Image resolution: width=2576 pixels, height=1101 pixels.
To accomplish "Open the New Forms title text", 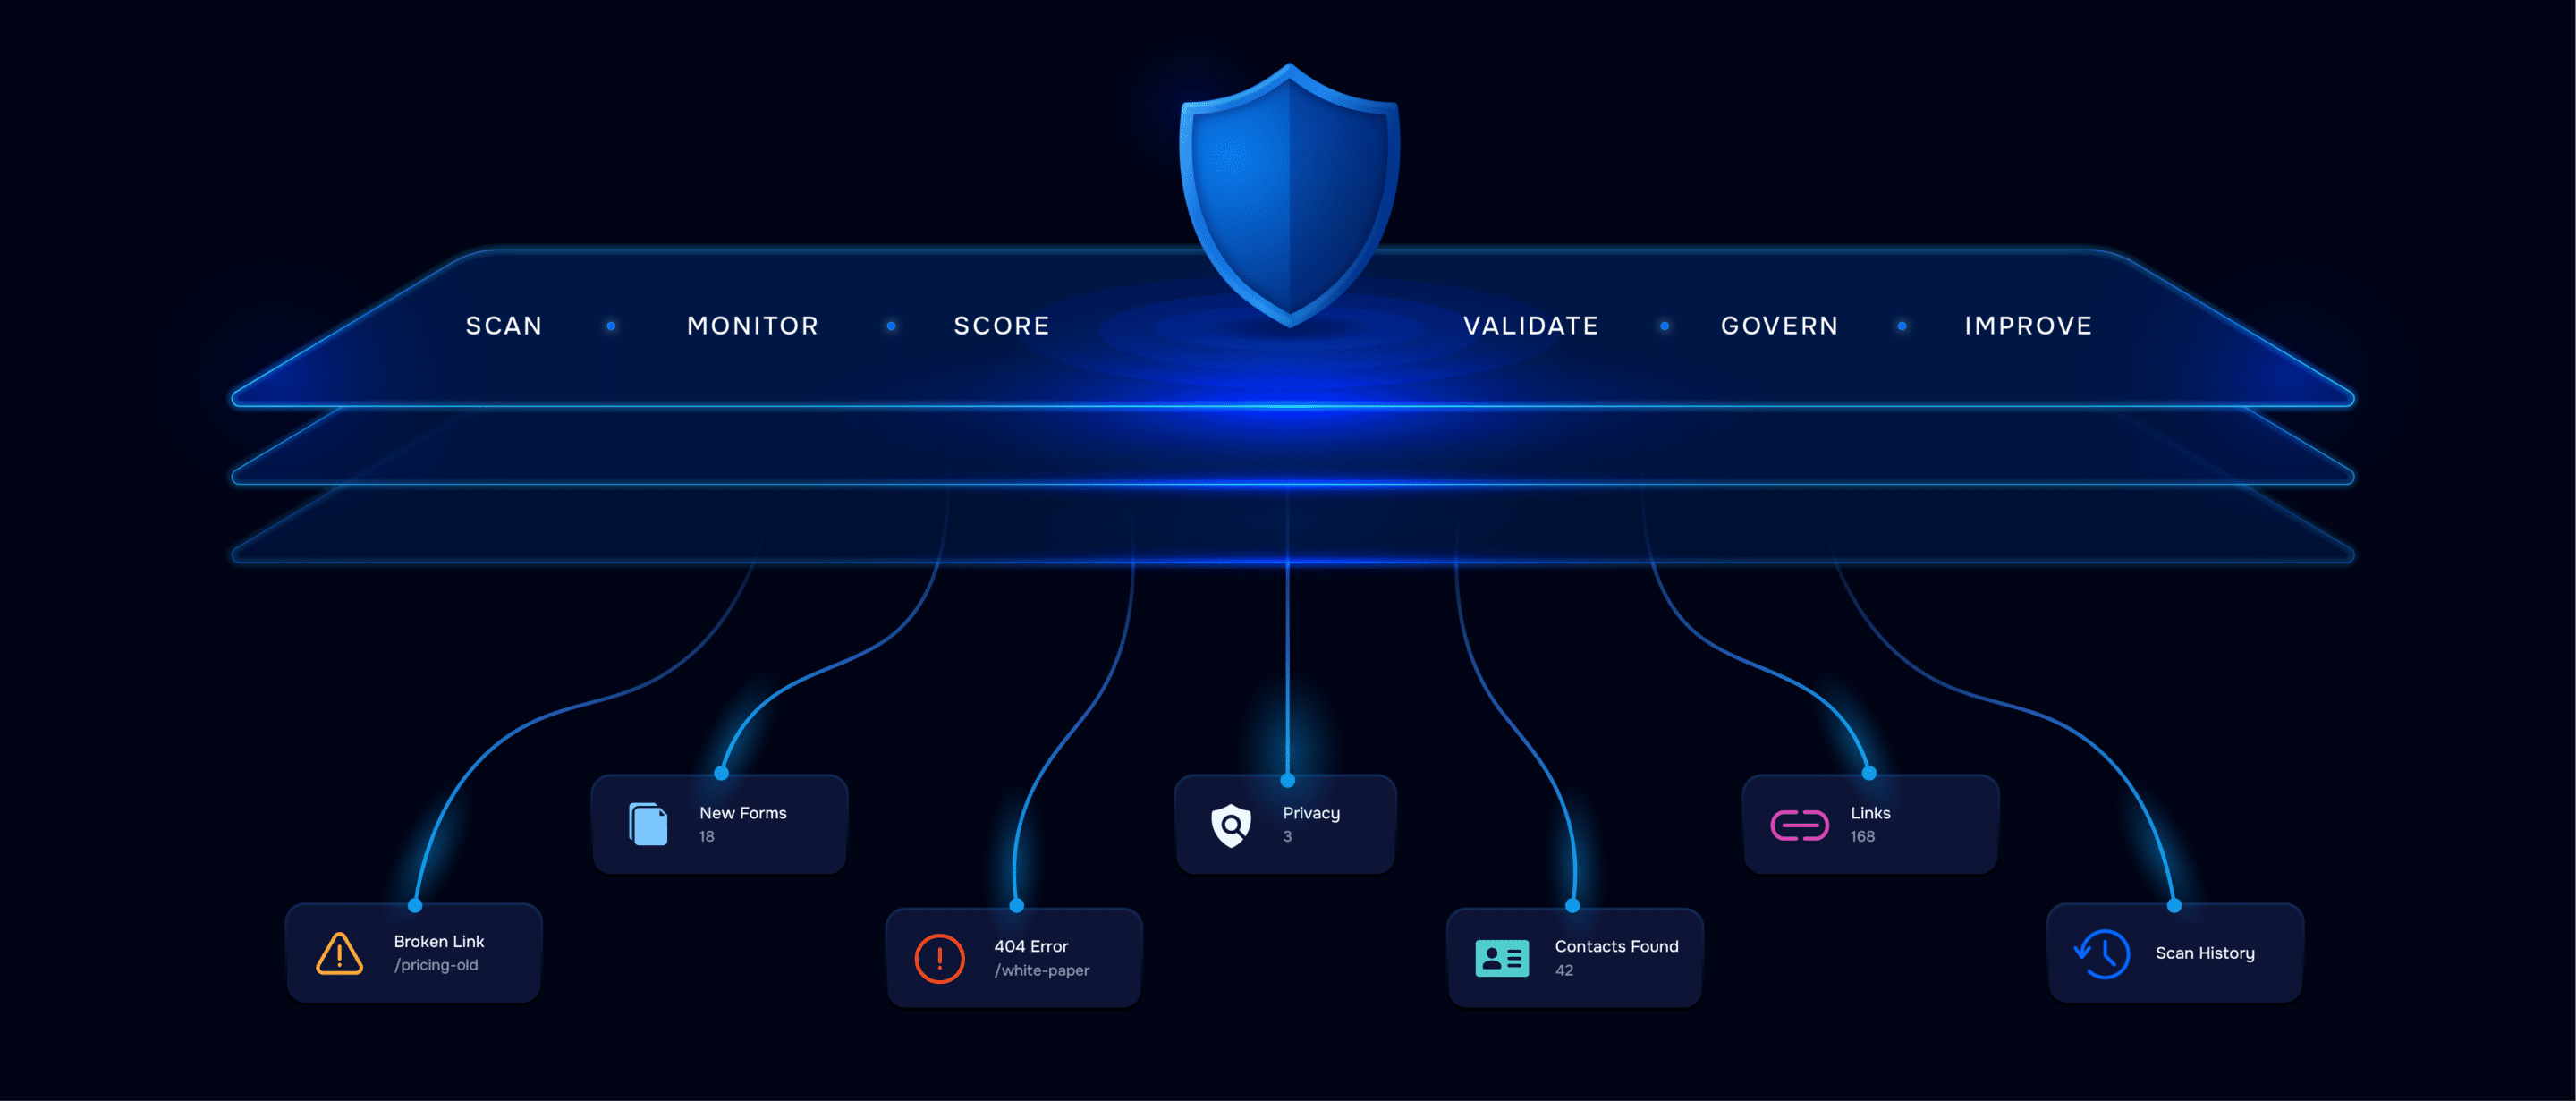I will point(743,813).
